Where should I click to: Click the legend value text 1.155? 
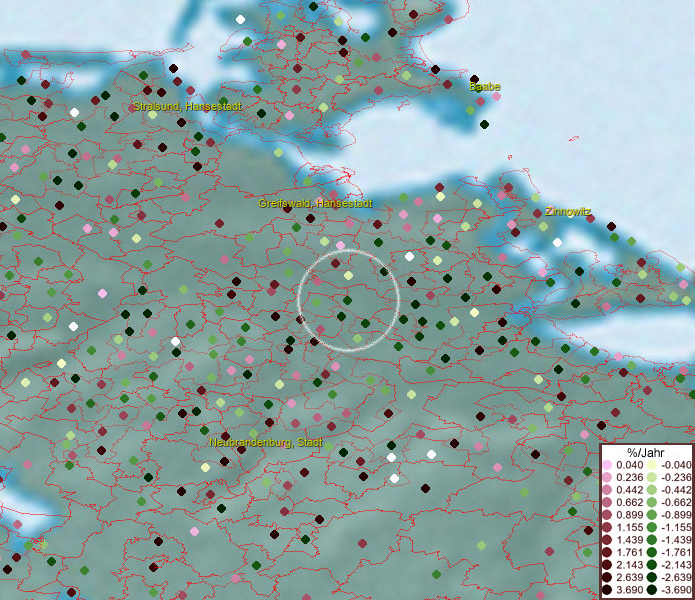click(x=629, y=527)
